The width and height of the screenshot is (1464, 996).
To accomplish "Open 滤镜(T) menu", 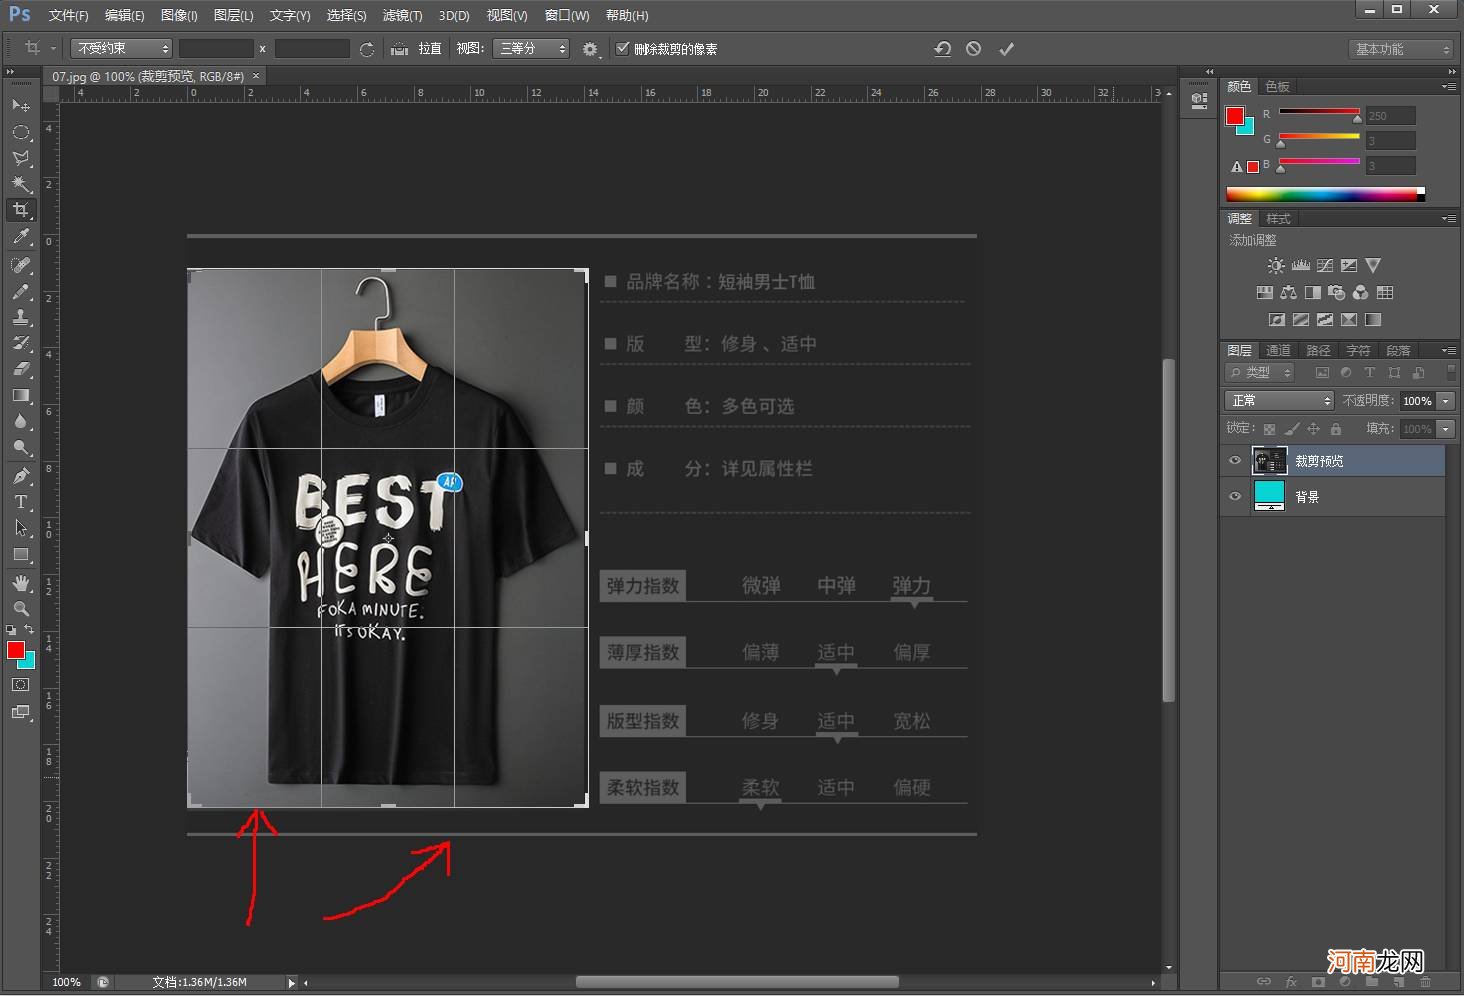I will pyautogui.click(x=402, y=16).
